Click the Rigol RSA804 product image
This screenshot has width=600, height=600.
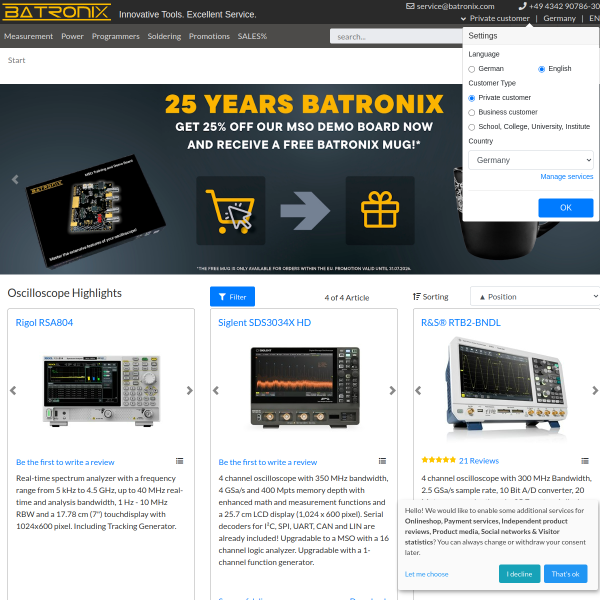(x=101, y=391)
